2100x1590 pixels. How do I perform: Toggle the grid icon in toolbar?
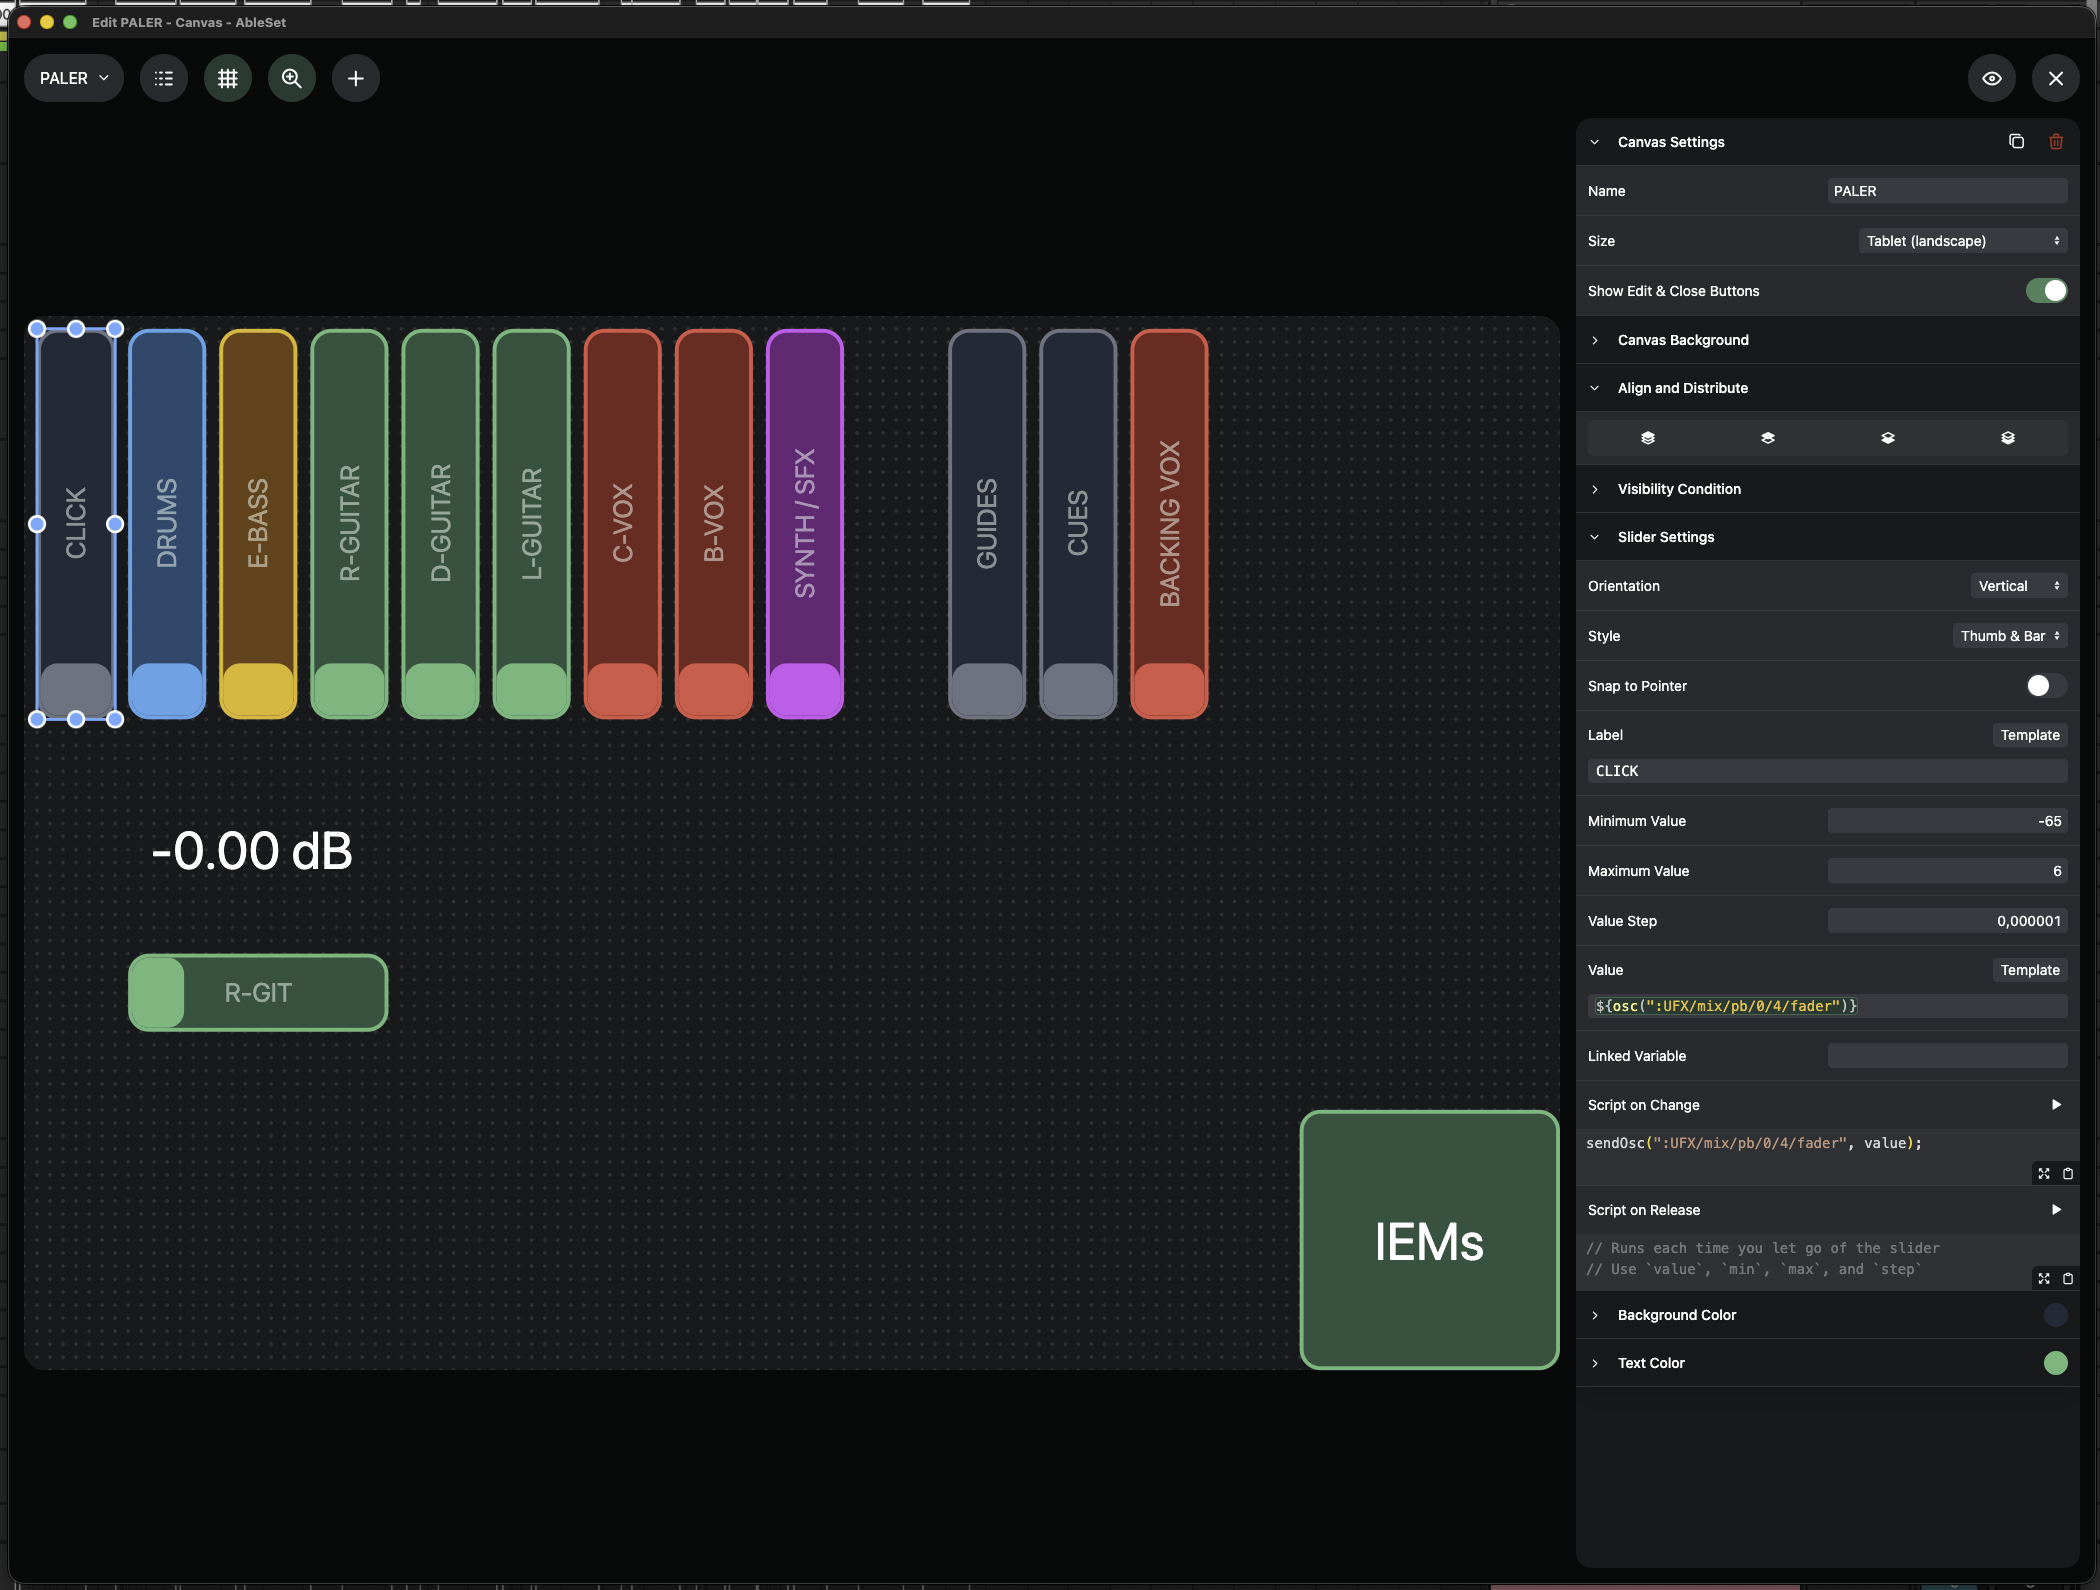click(x=228, y=78)
